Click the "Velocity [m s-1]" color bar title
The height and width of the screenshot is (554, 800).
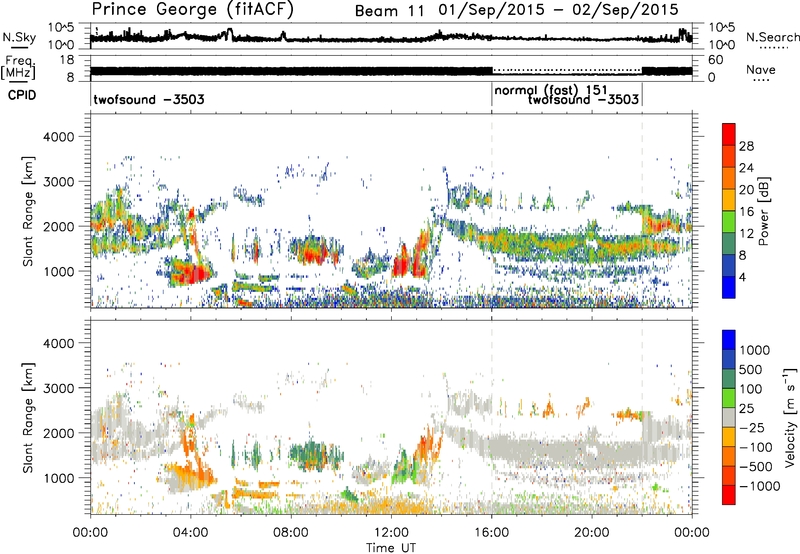pyautogui.click(x=790, y=417)
